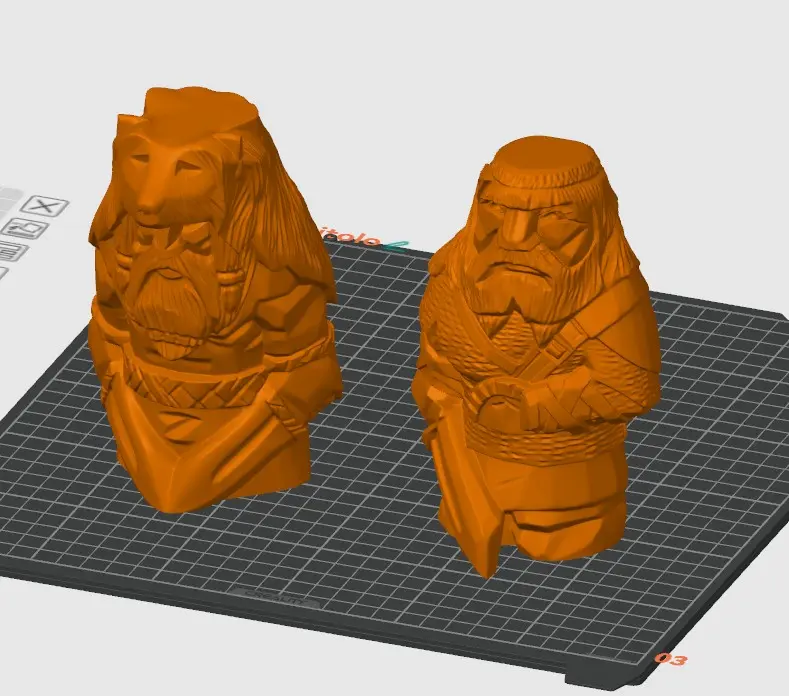
Task: Click the green edit plate name icon
Action: pyautogui.click(x=396, y=246)
